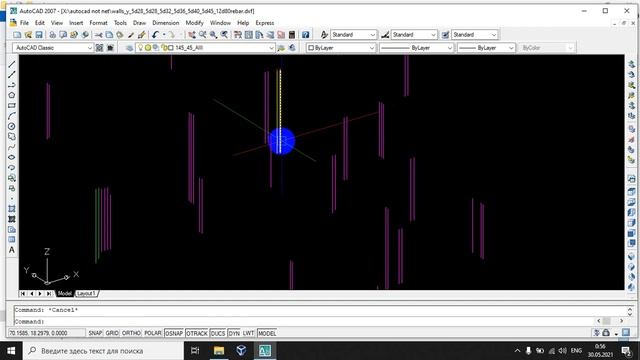
Task: Click the Zoom Window icon
Action: click(x=213, y=35)
